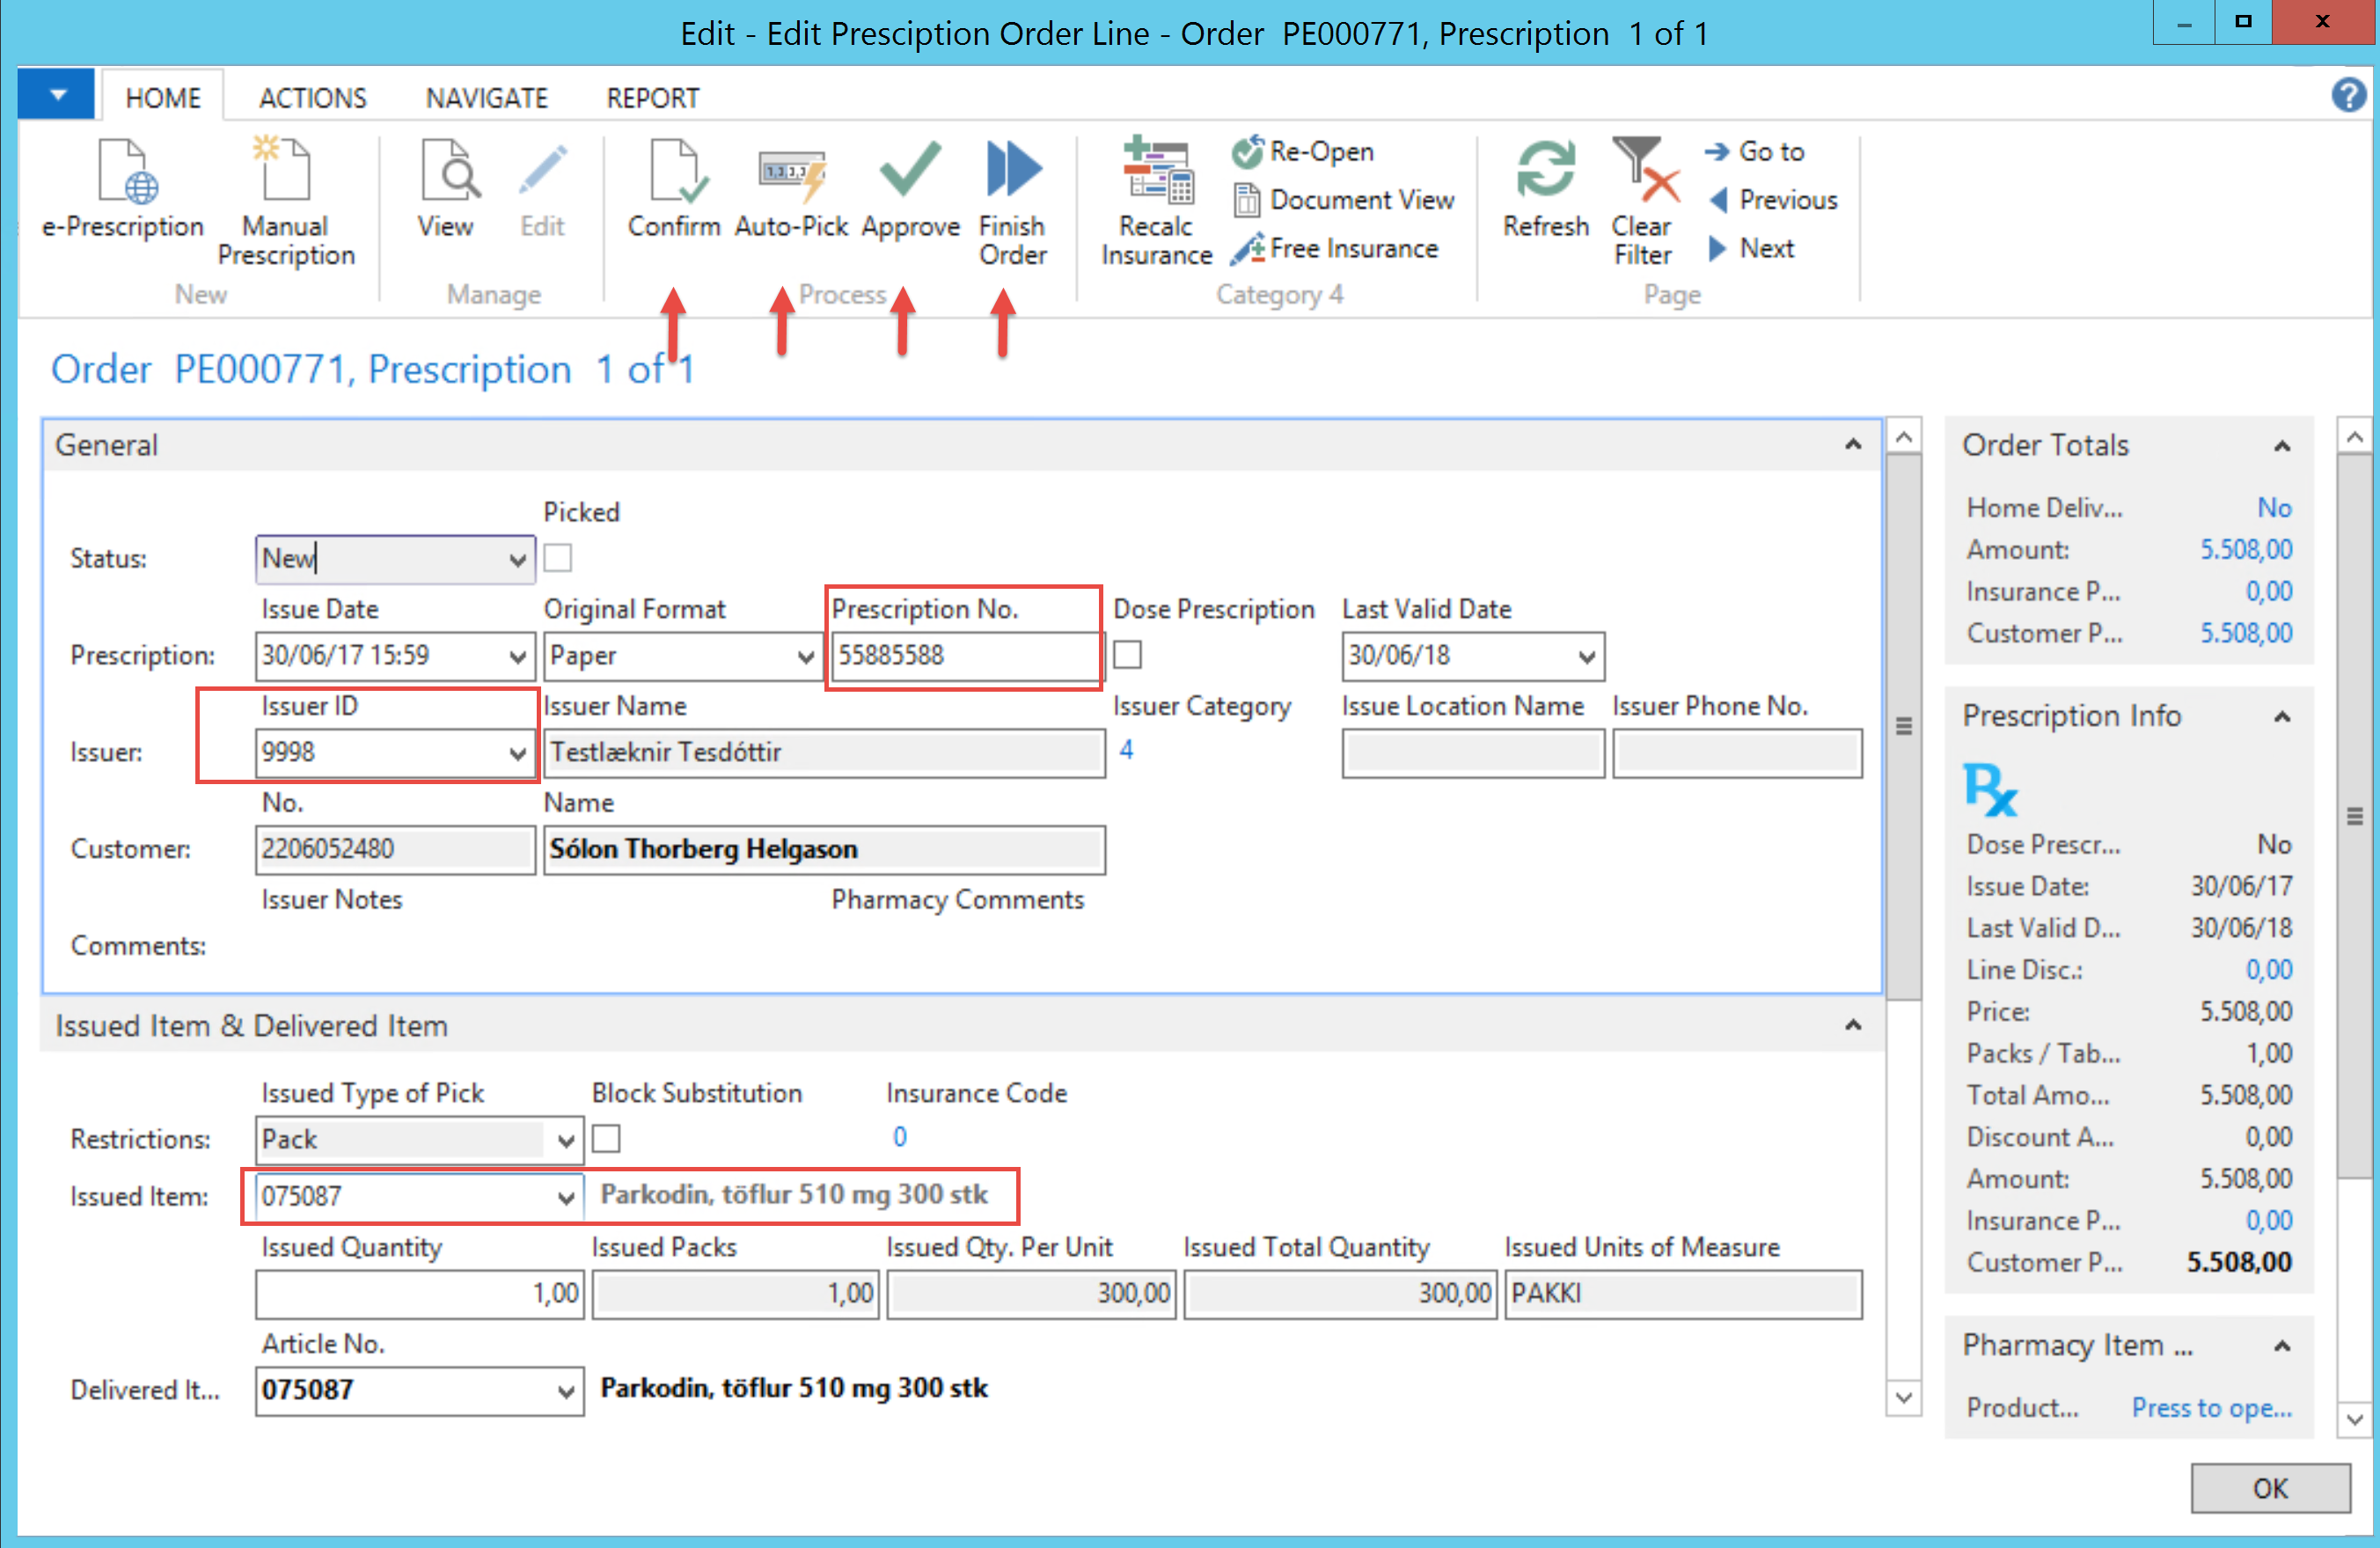Switch to the ACTIONS ribbon tab
2380x1548 pixels.
pyautogui.click(x=312, y=98)
